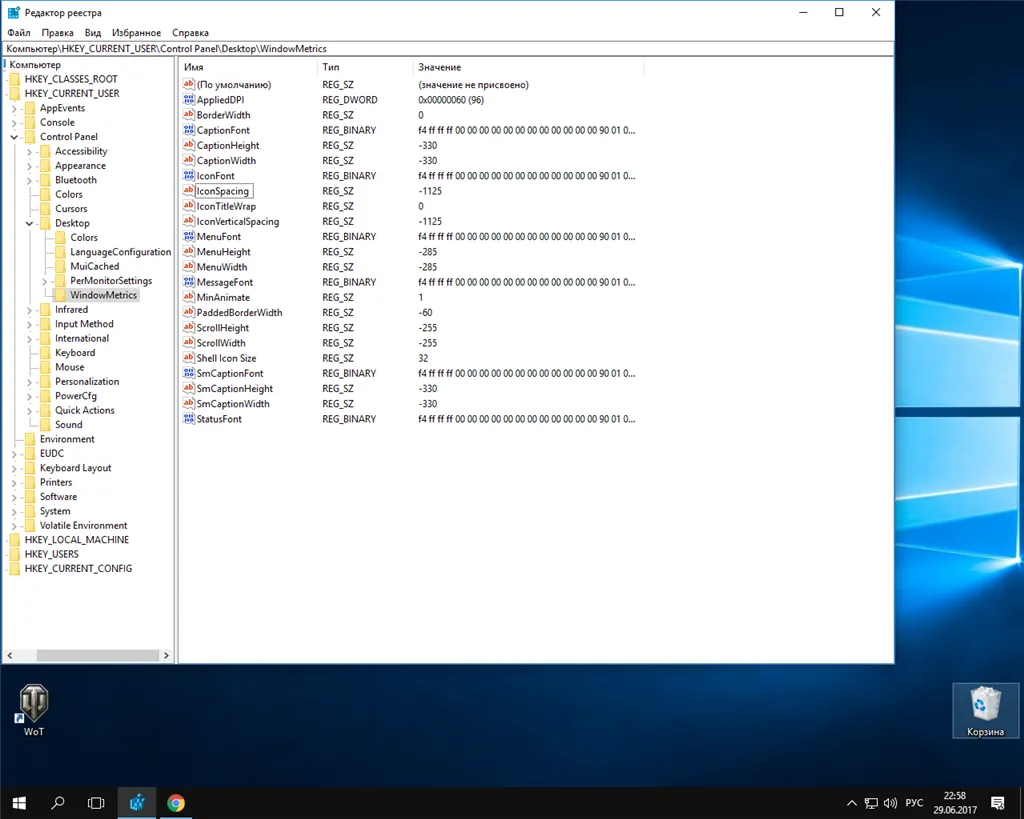Viewport: 1024px width, 819px height.
Task: Expand the PerMonitorSettings subkey
Action: 44,281
